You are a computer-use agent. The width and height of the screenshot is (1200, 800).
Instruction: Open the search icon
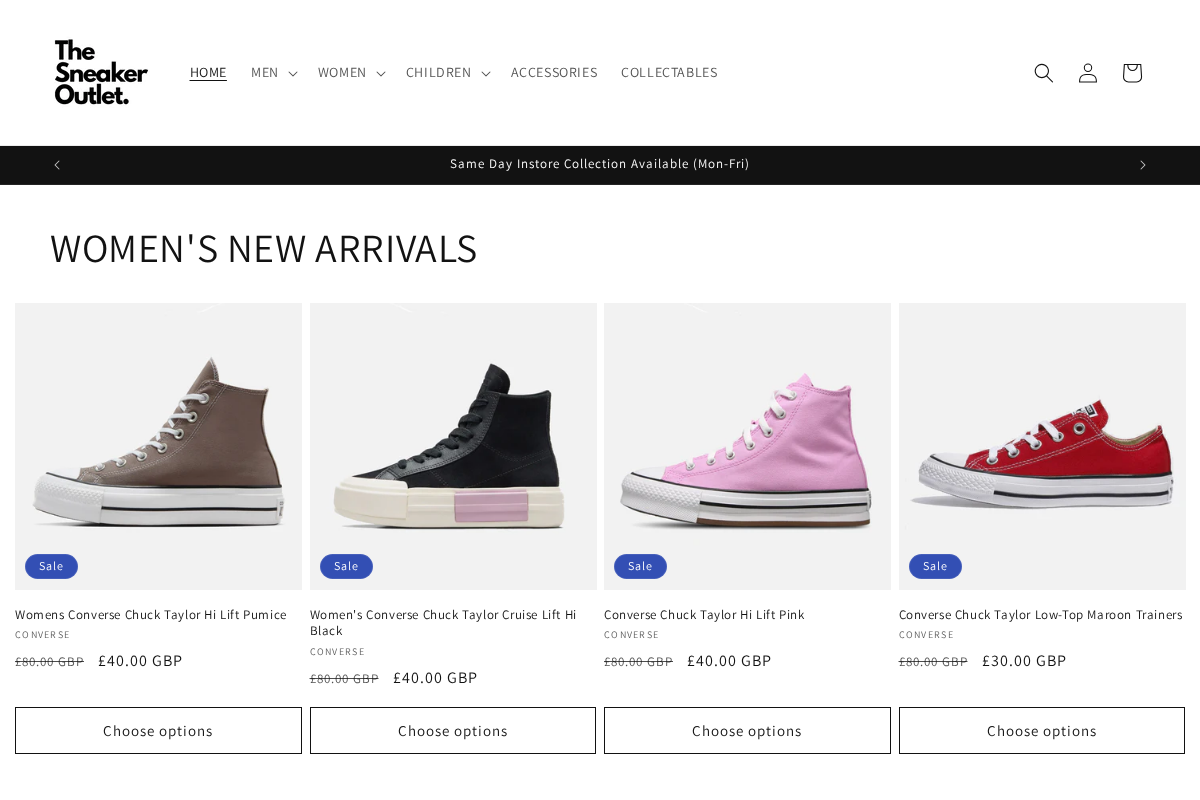coord(1043,72)
